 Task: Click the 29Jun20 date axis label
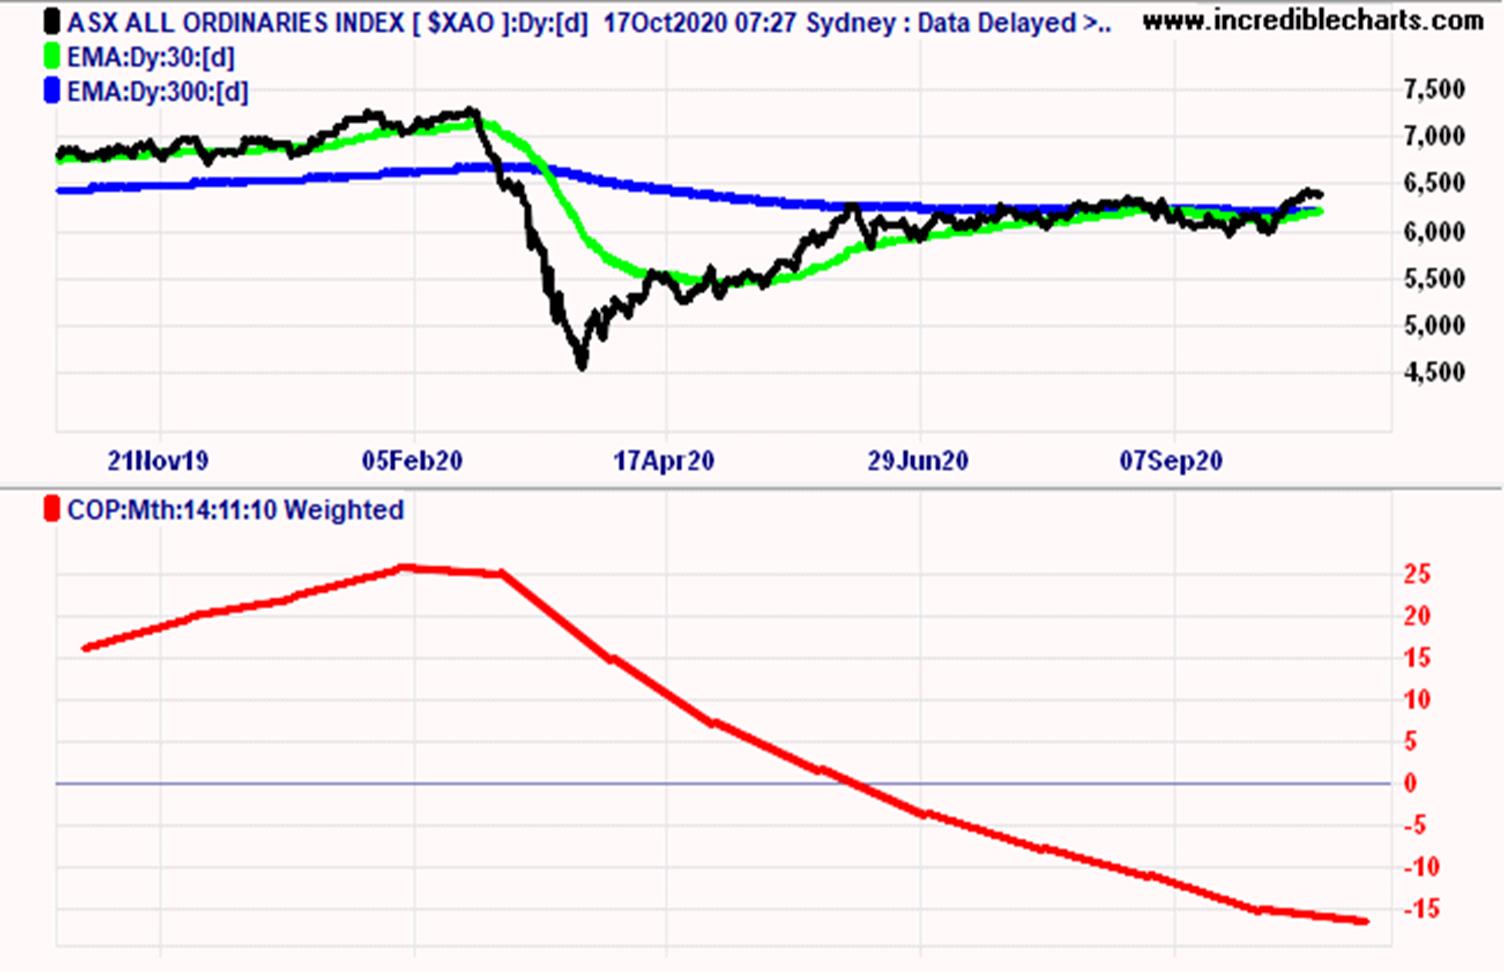point(918,461)
